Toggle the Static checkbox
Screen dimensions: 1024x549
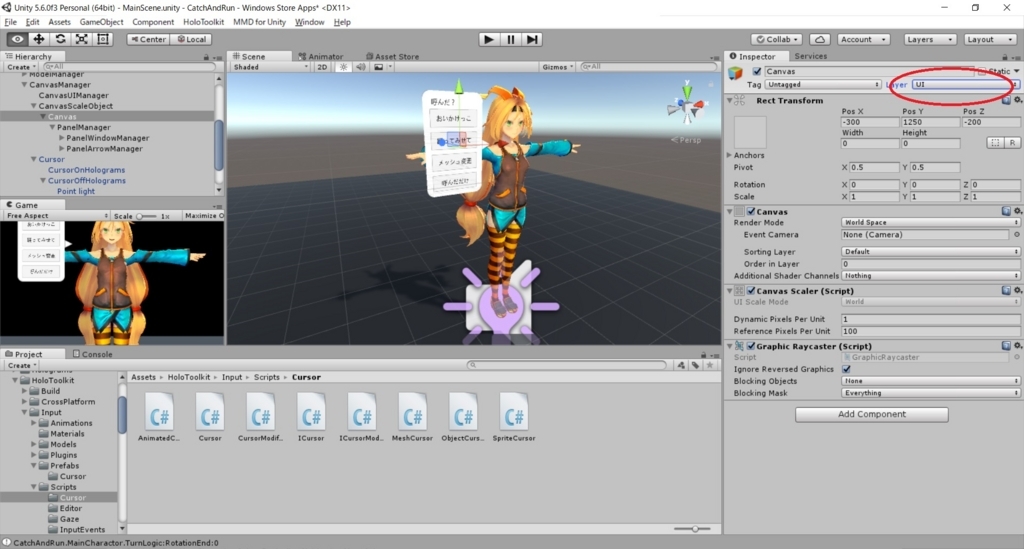[x=982, y=71]
